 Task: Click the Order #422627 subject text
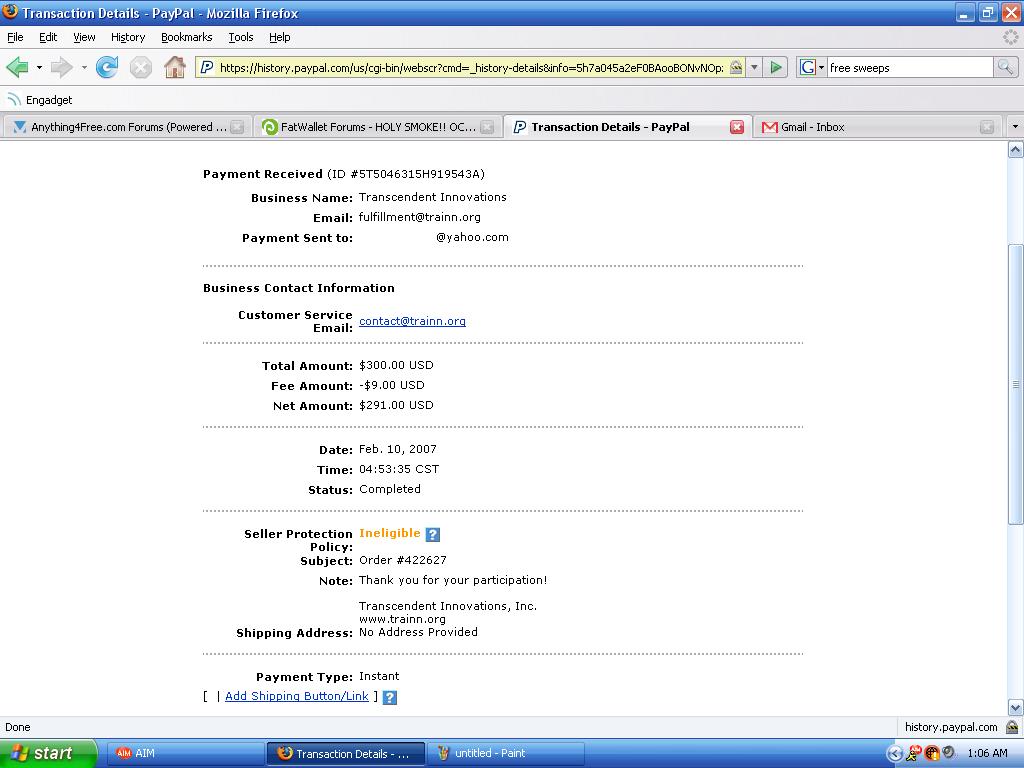coord(402,560)
